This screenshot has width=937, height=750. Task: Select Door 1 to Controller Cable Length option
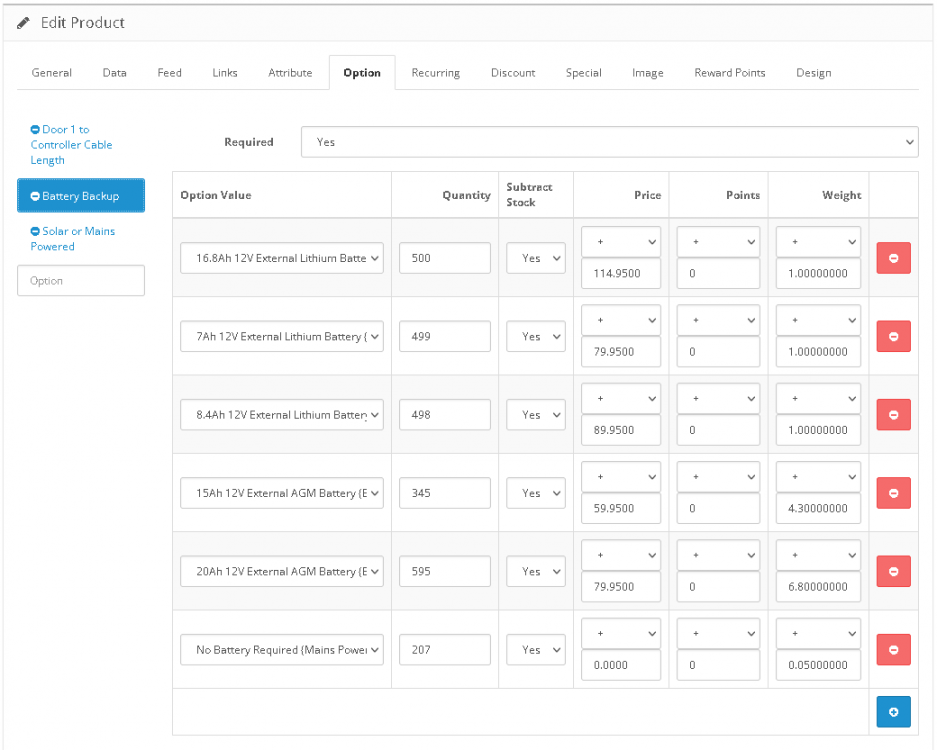[71, 145]
